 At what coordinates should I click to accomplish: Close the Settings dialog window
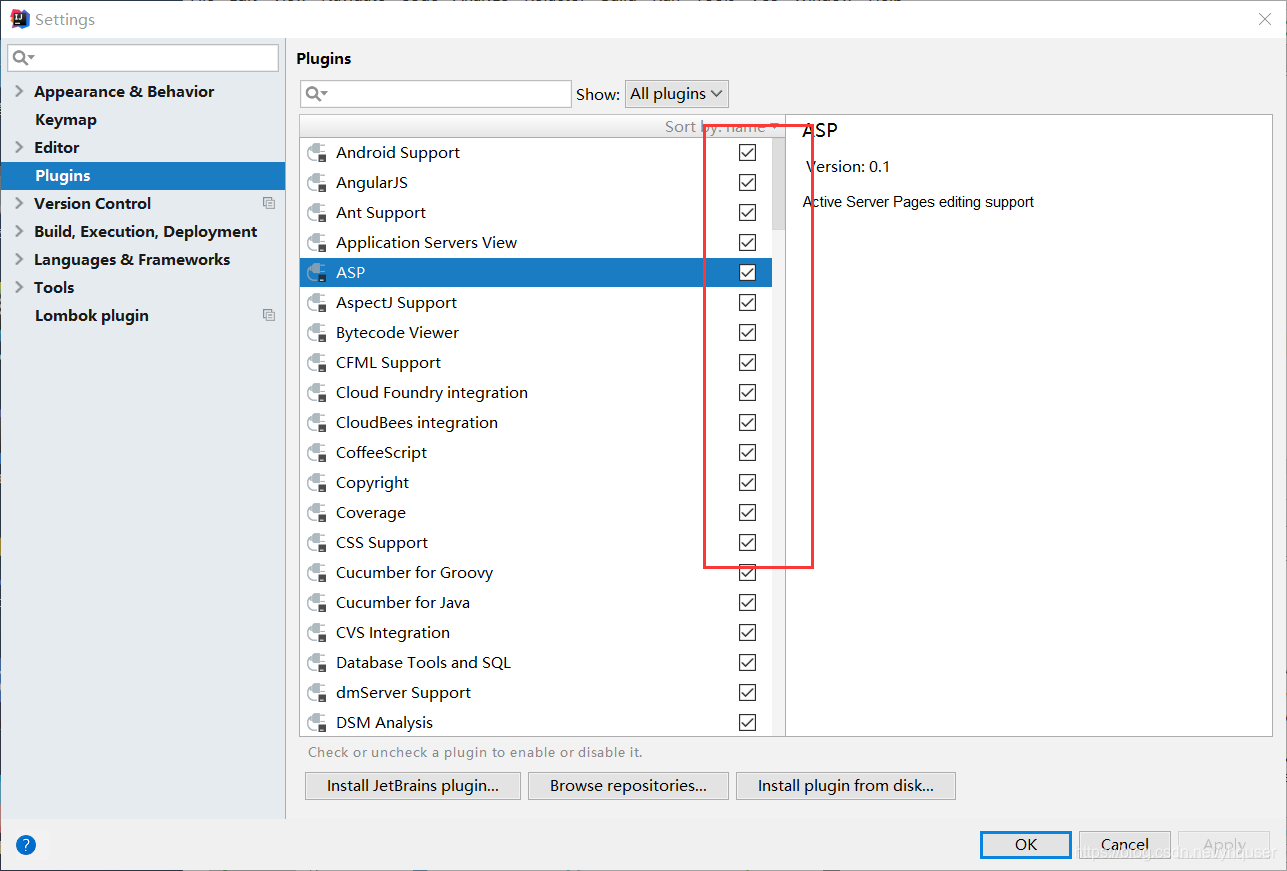click(1265, 18)
